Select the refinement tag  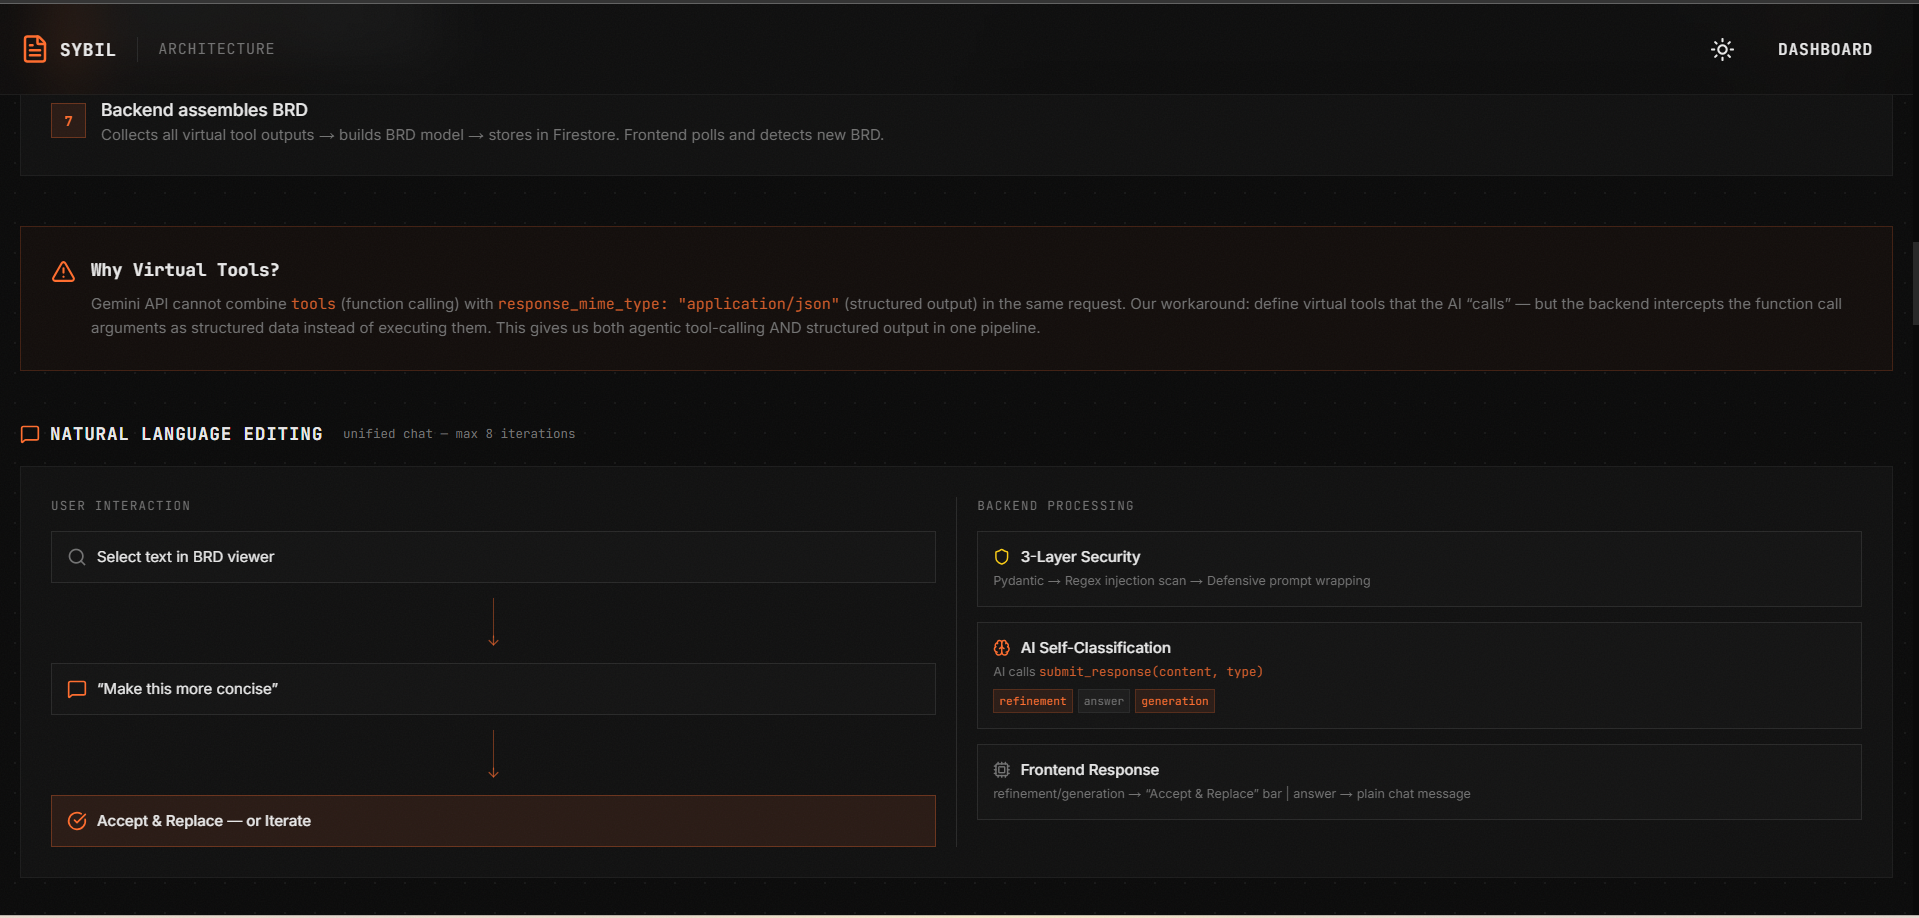(x=1032, y=701)
